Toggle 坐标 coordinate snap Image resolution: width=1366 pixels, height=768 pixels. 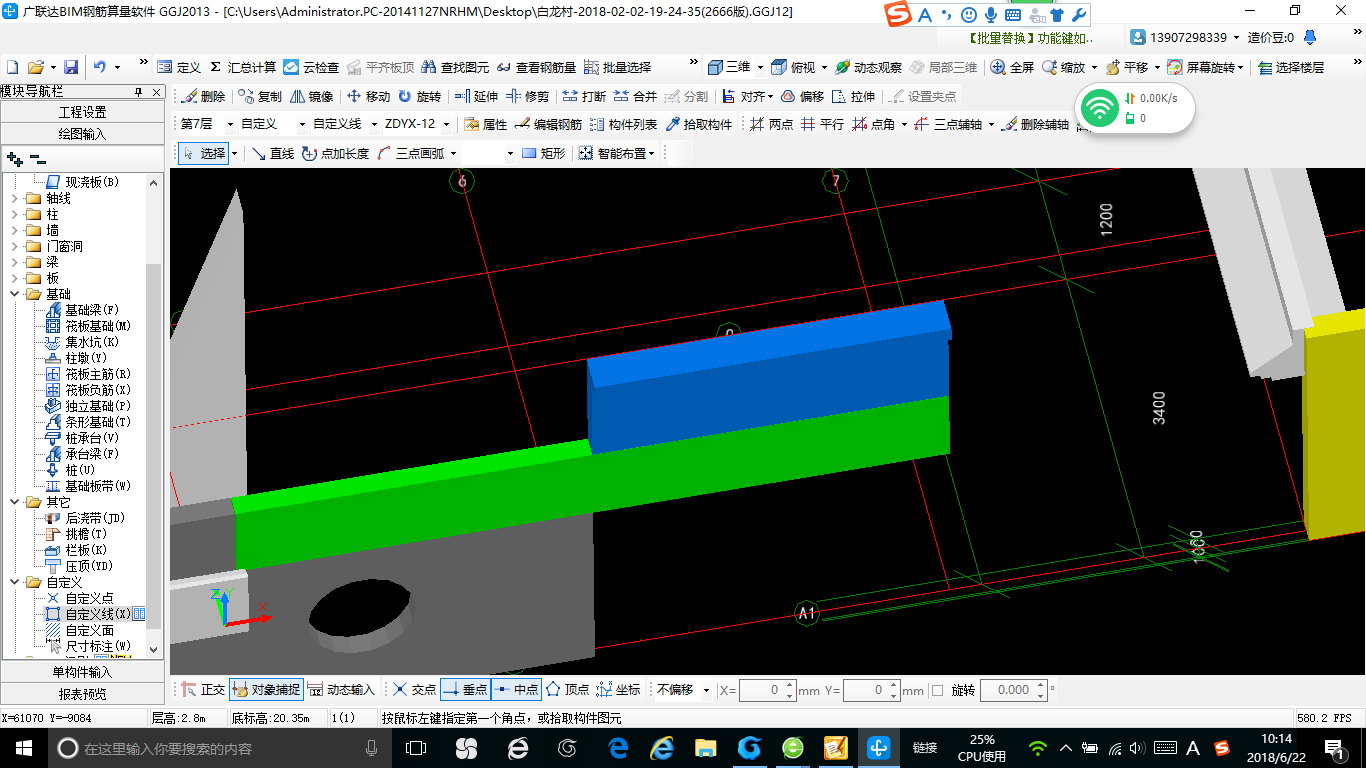click(618, 690)
